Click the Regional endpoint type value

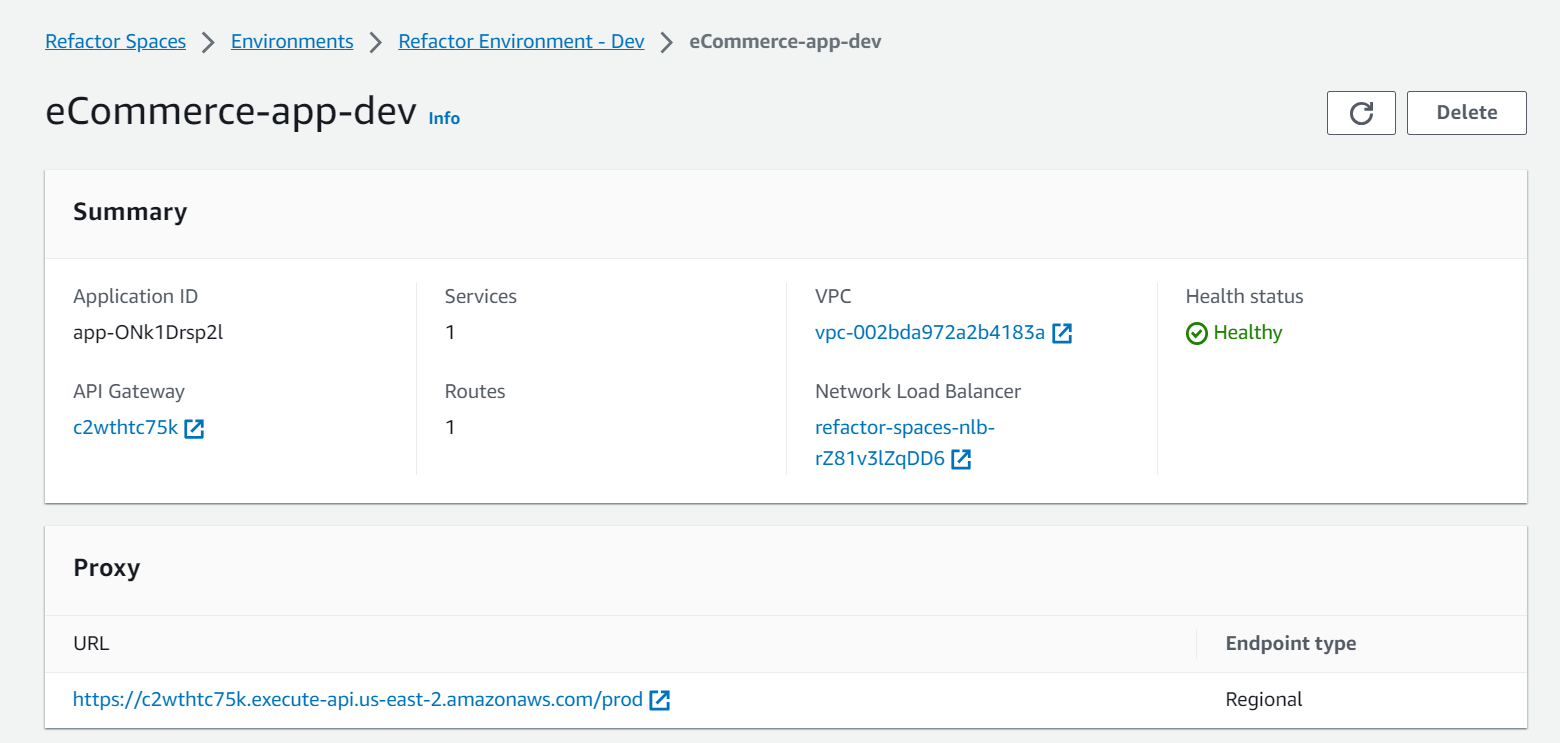1264,700
